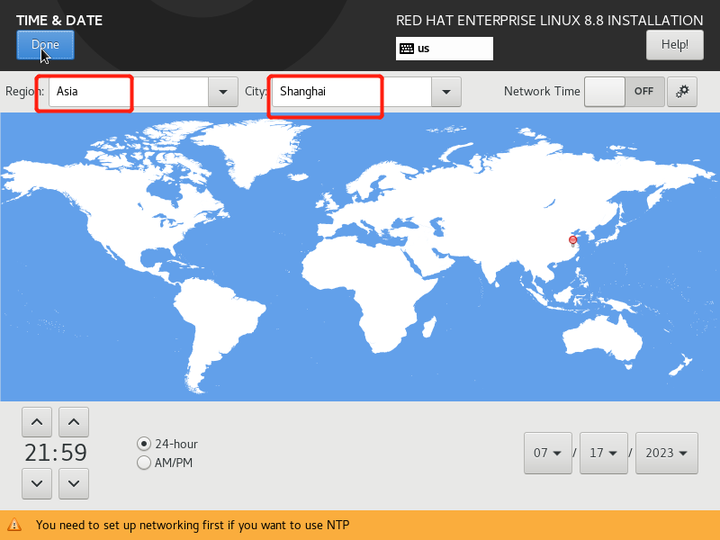The image size is (720, 540).
Task: Click the Shanghai city text field
Action: [352, 92]
